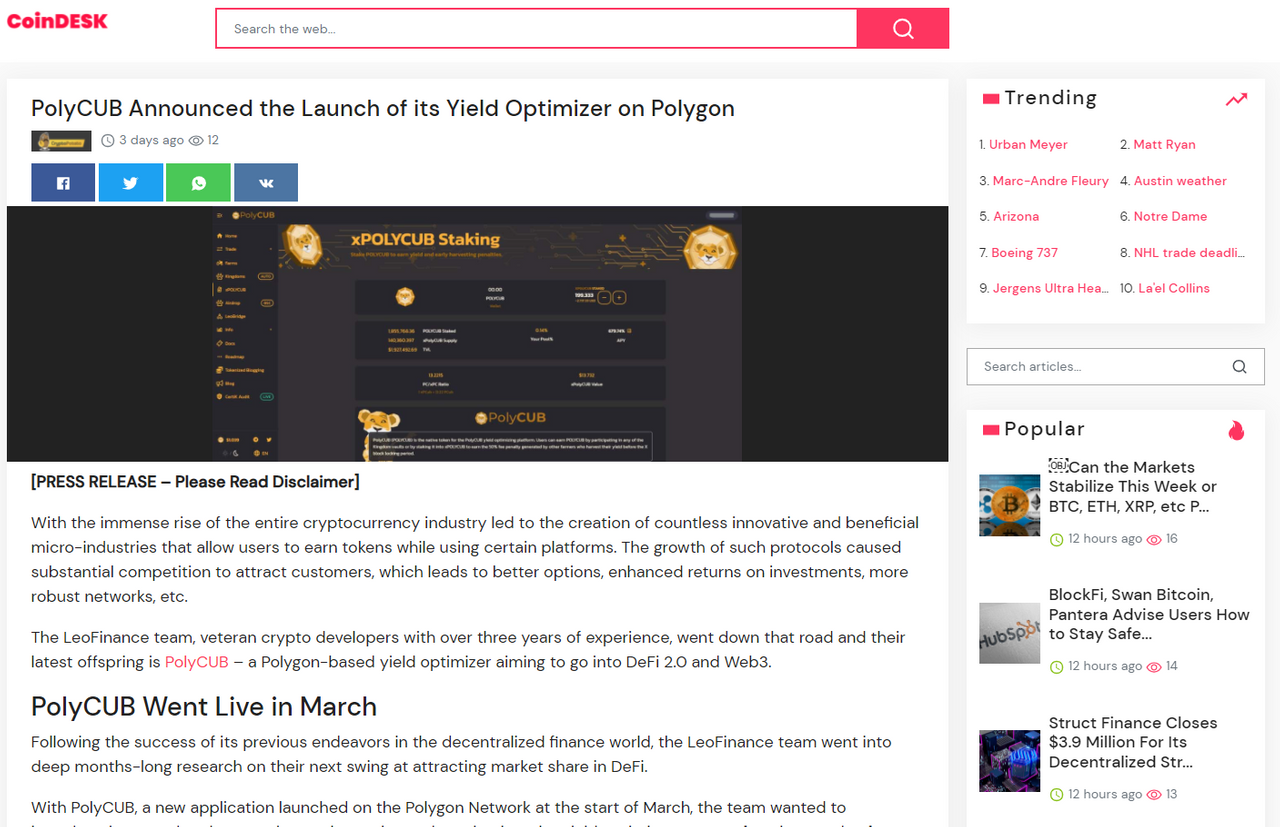1280x827 pixels.
Task: Open trending topic La'el Collins
Action: coord(1174,288)
